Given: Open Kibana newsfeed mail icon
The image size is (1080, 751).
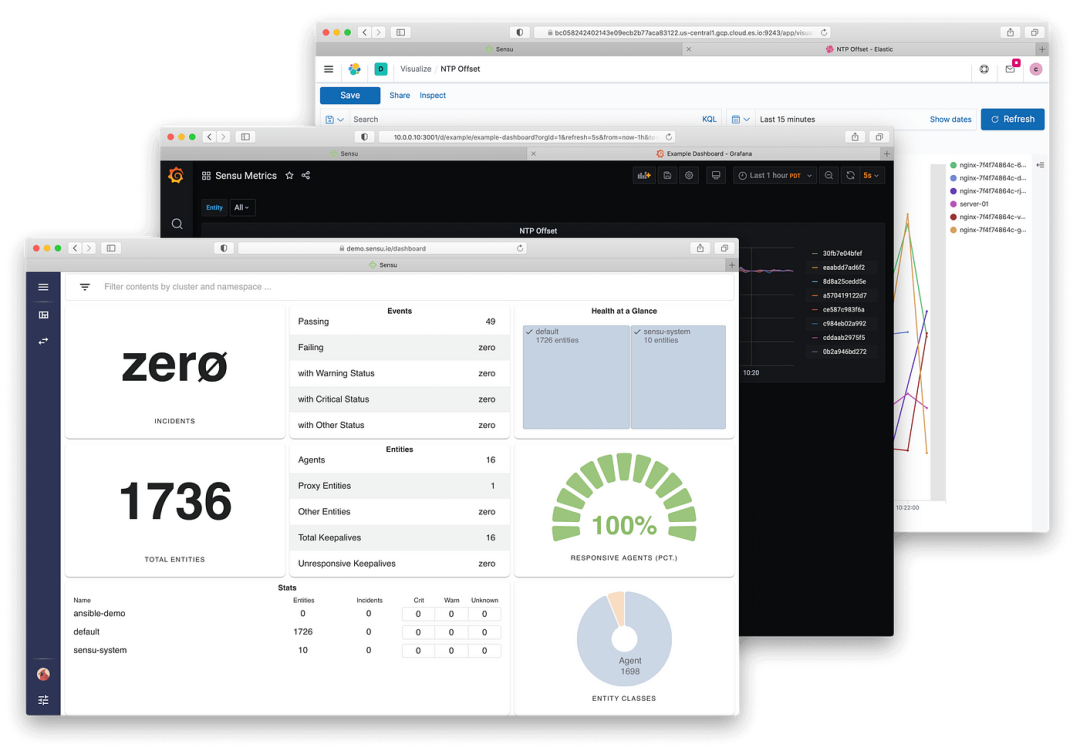Looking at the screenshot, I should click(1010, 69).
